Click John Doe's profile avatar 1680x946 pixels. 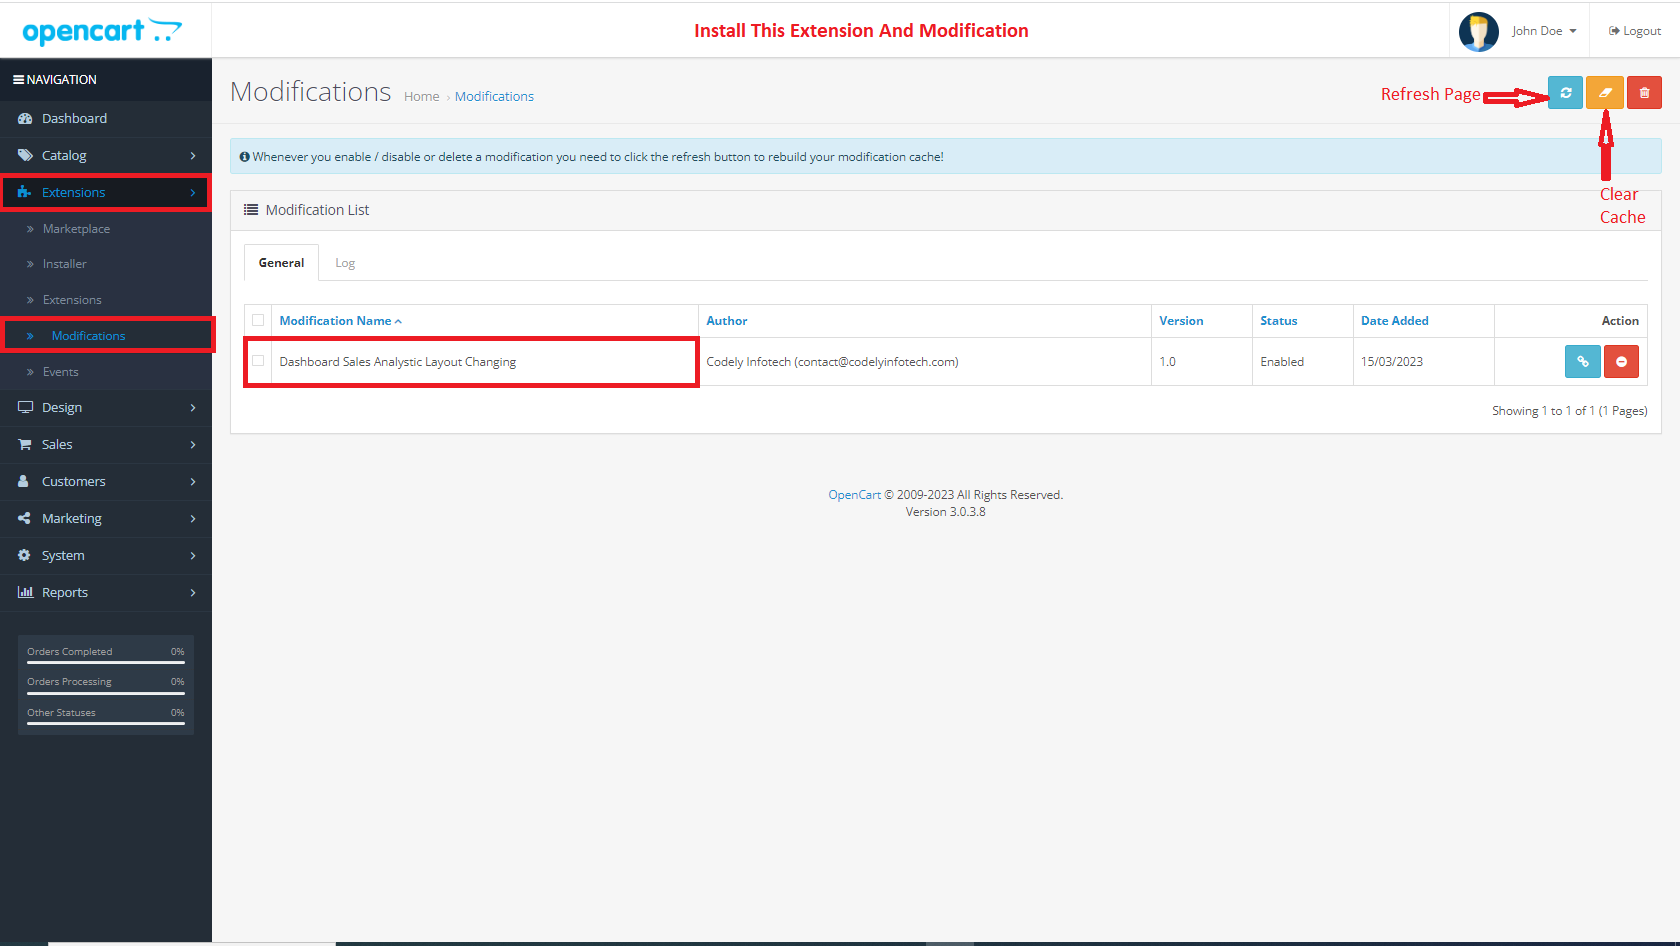pyautogui.click(x=1478, y=31)
